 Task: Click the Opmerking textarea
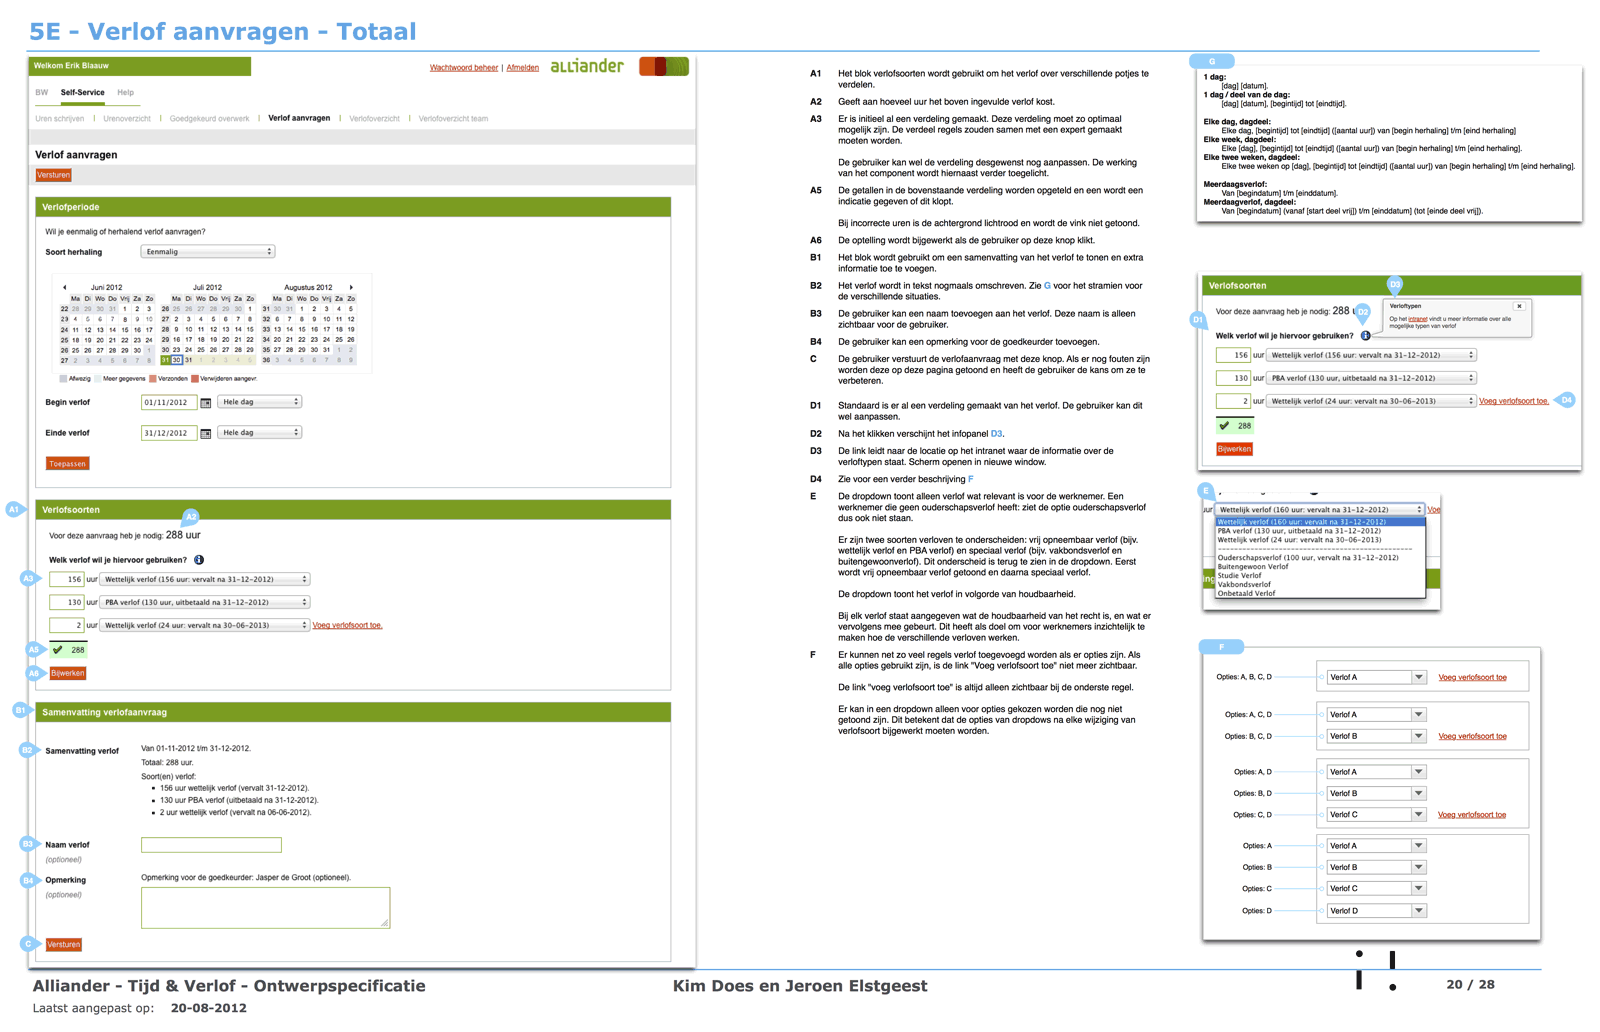[265, 908]
